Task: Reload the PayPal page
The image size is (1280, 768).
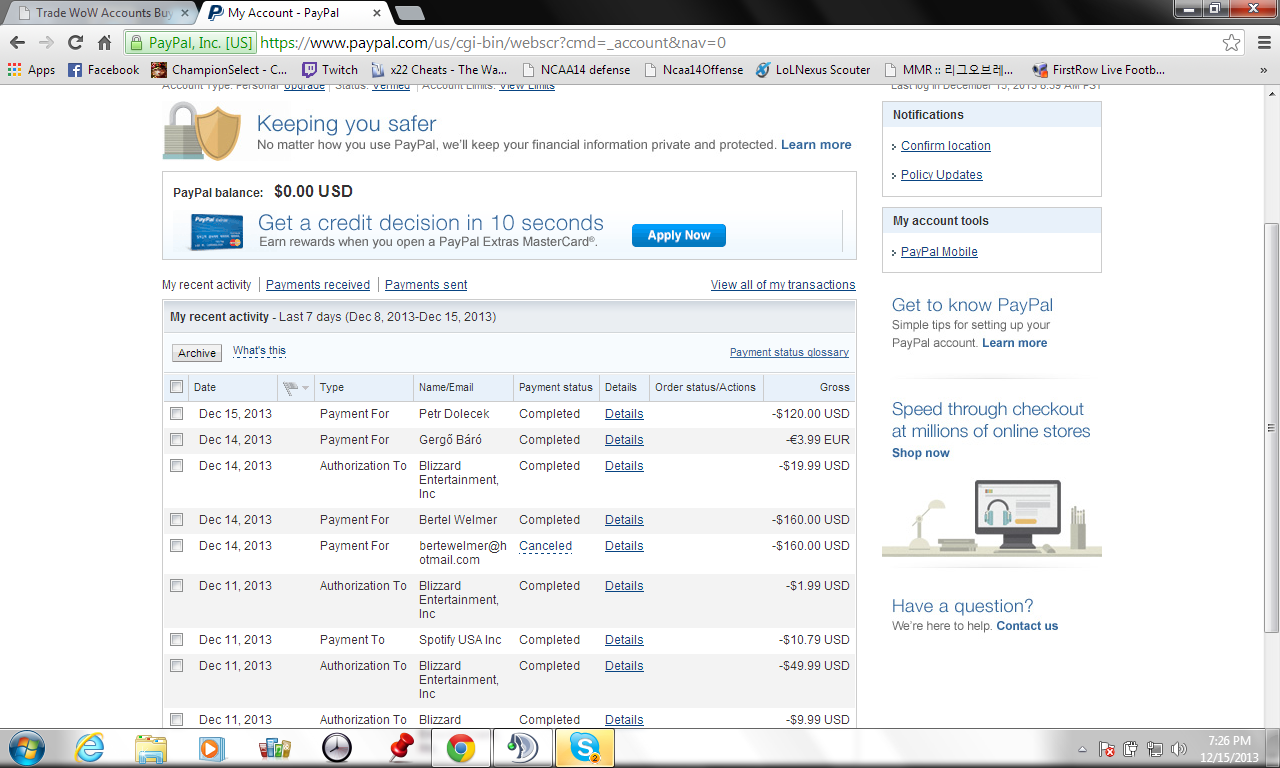Action: (x=75, y=43)
